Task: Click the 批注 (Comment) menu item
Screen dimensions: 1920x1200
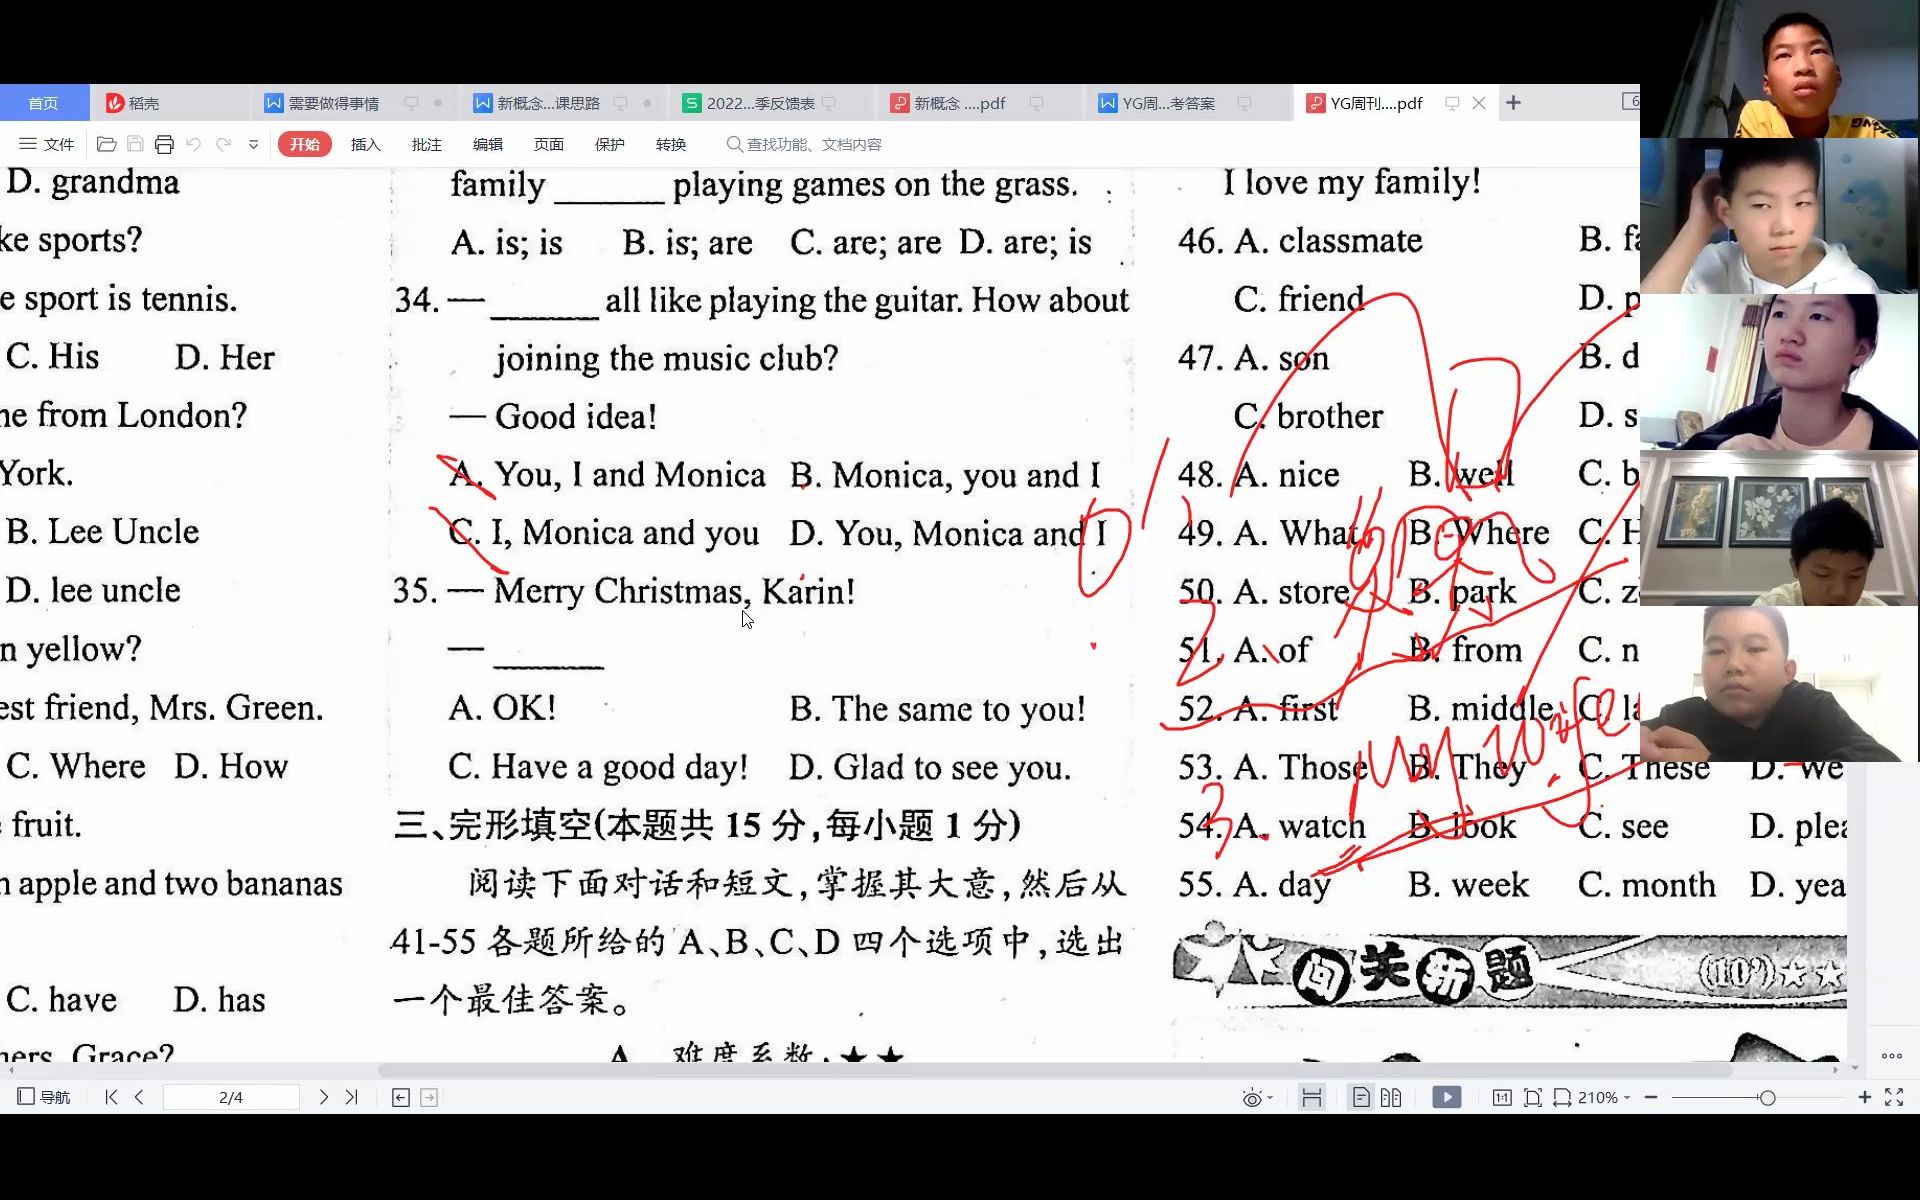Action: point(424,142)
